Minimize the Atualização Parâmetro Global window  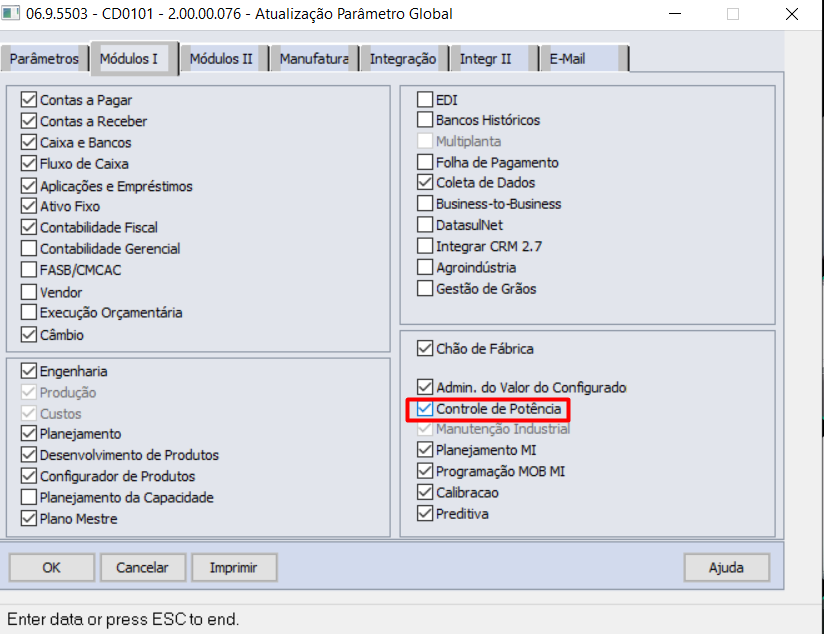[675, 14]
